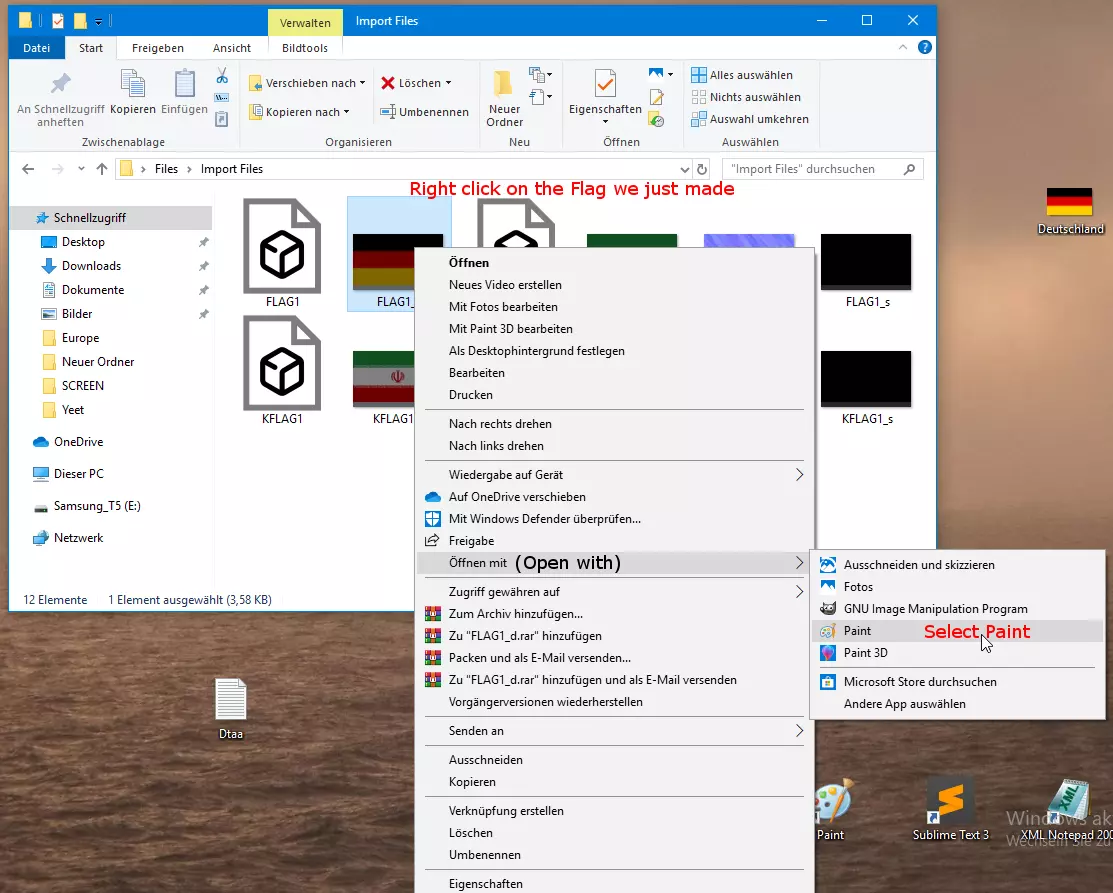1113x893 pixels.
Task: Open Kopieren nach dropdown
Action: (300, 111)
